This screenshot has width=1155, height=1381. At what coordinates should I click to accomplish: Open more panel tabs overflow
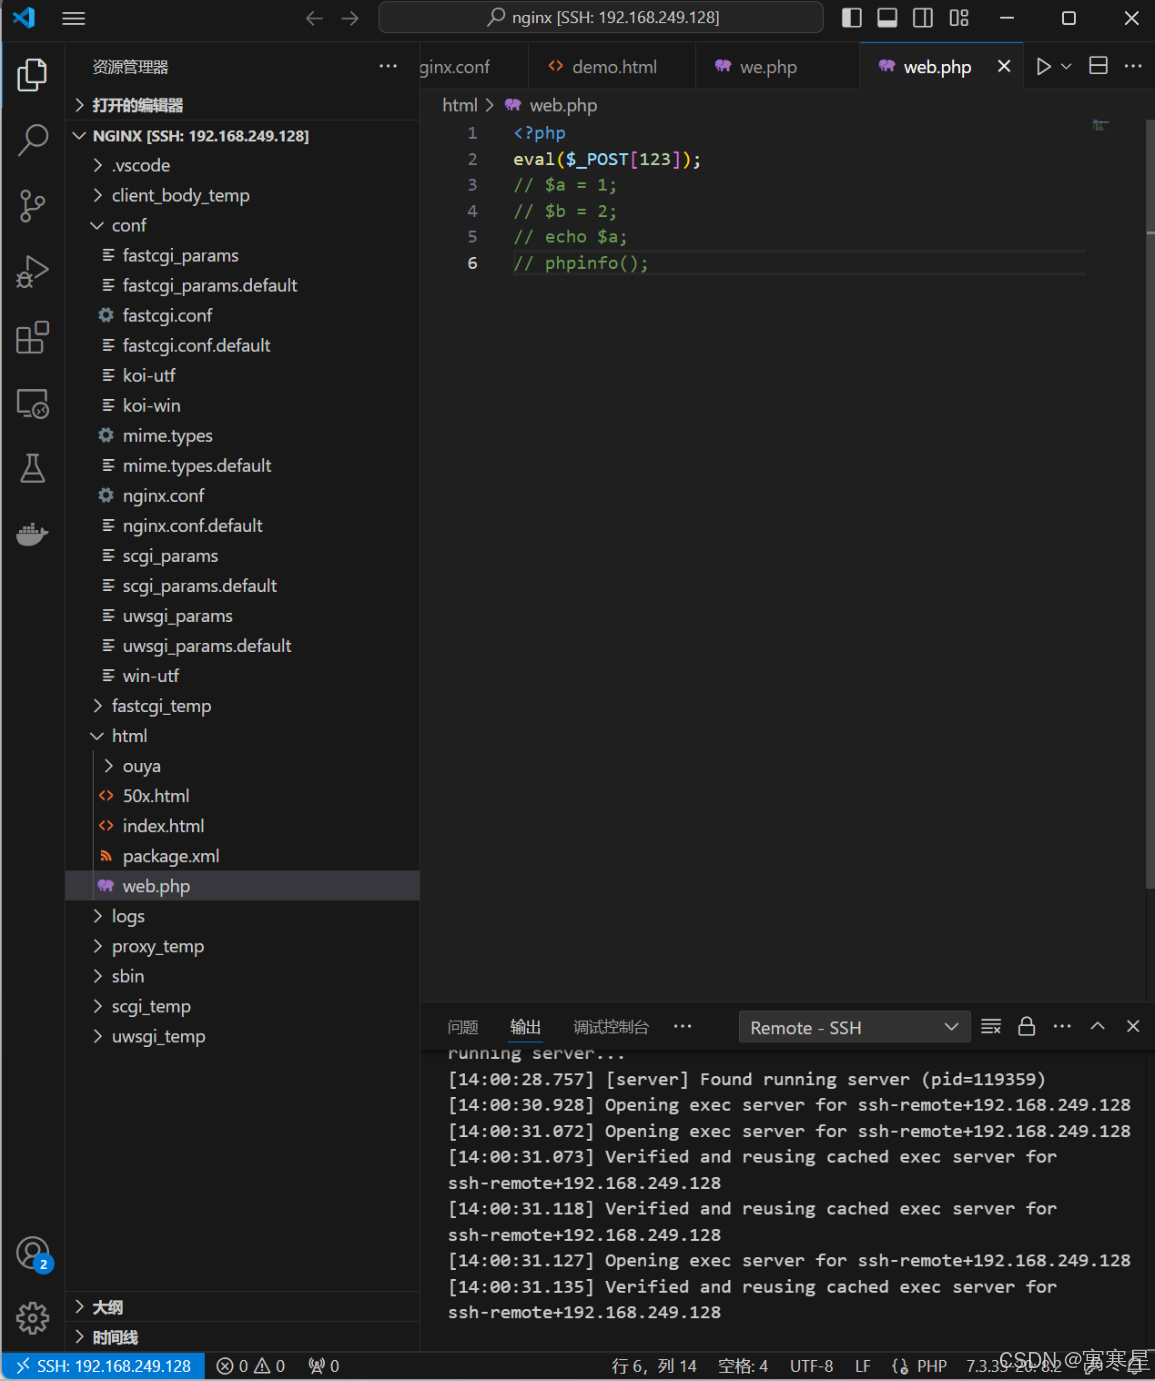[683, 1027]
